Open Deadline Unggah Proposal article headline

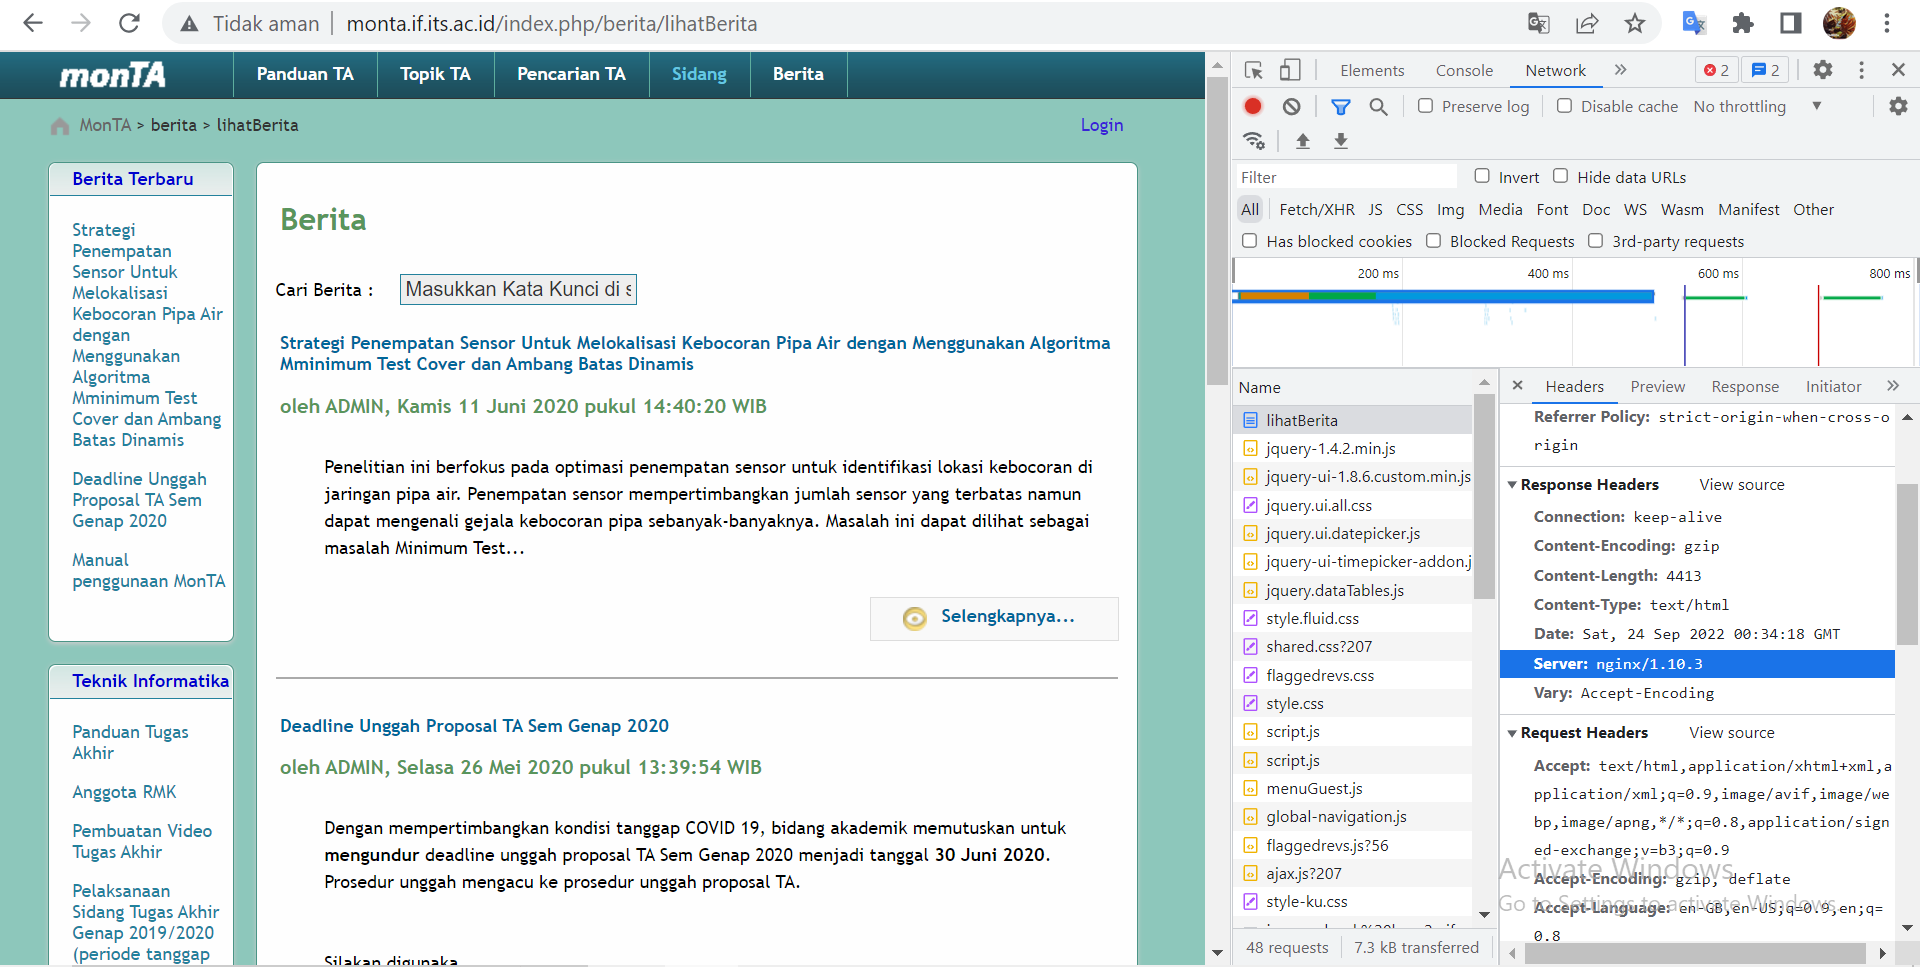[x=474, y=726]
